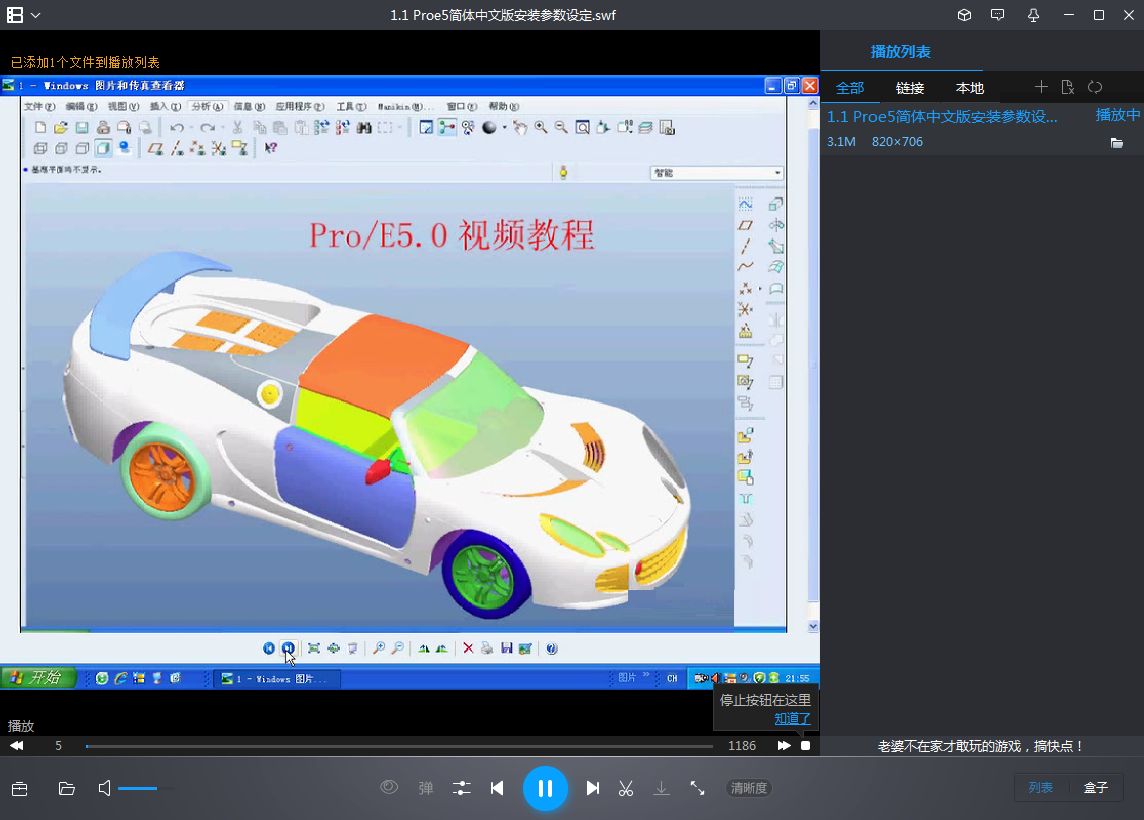1144x820 pixels.
Task: Mute audio by clicking the speaker icon
Action: pos(104,788)
